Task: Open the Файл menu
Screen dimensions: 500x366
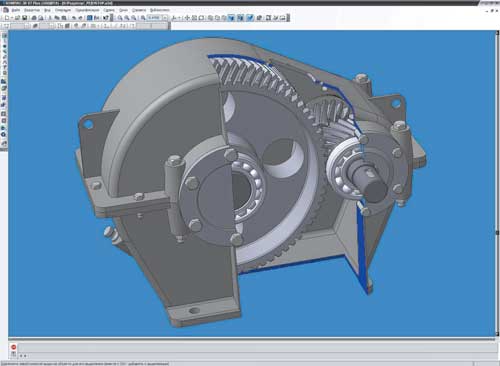Action: [16, 10]
